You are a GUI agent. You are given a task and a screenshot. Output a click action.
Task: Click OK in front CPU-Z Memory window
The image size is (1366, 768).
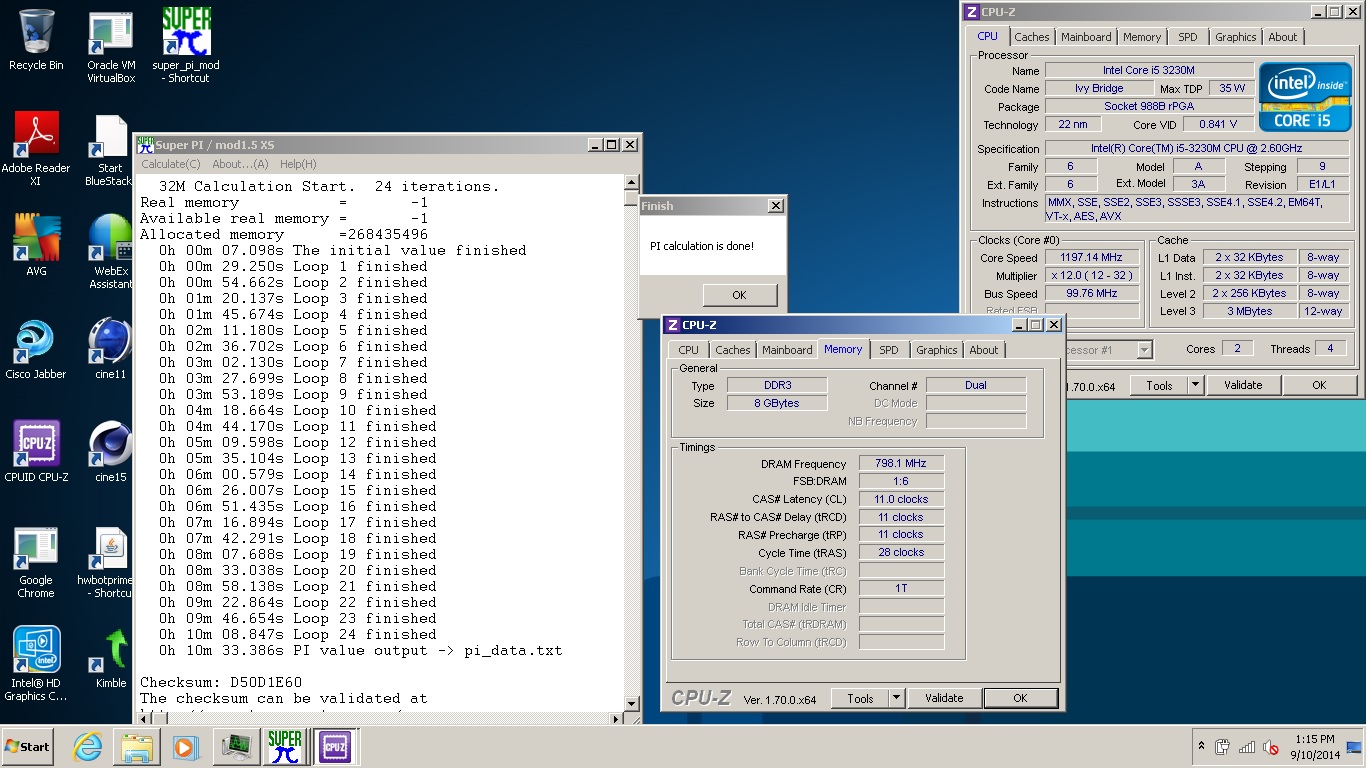1020,698
